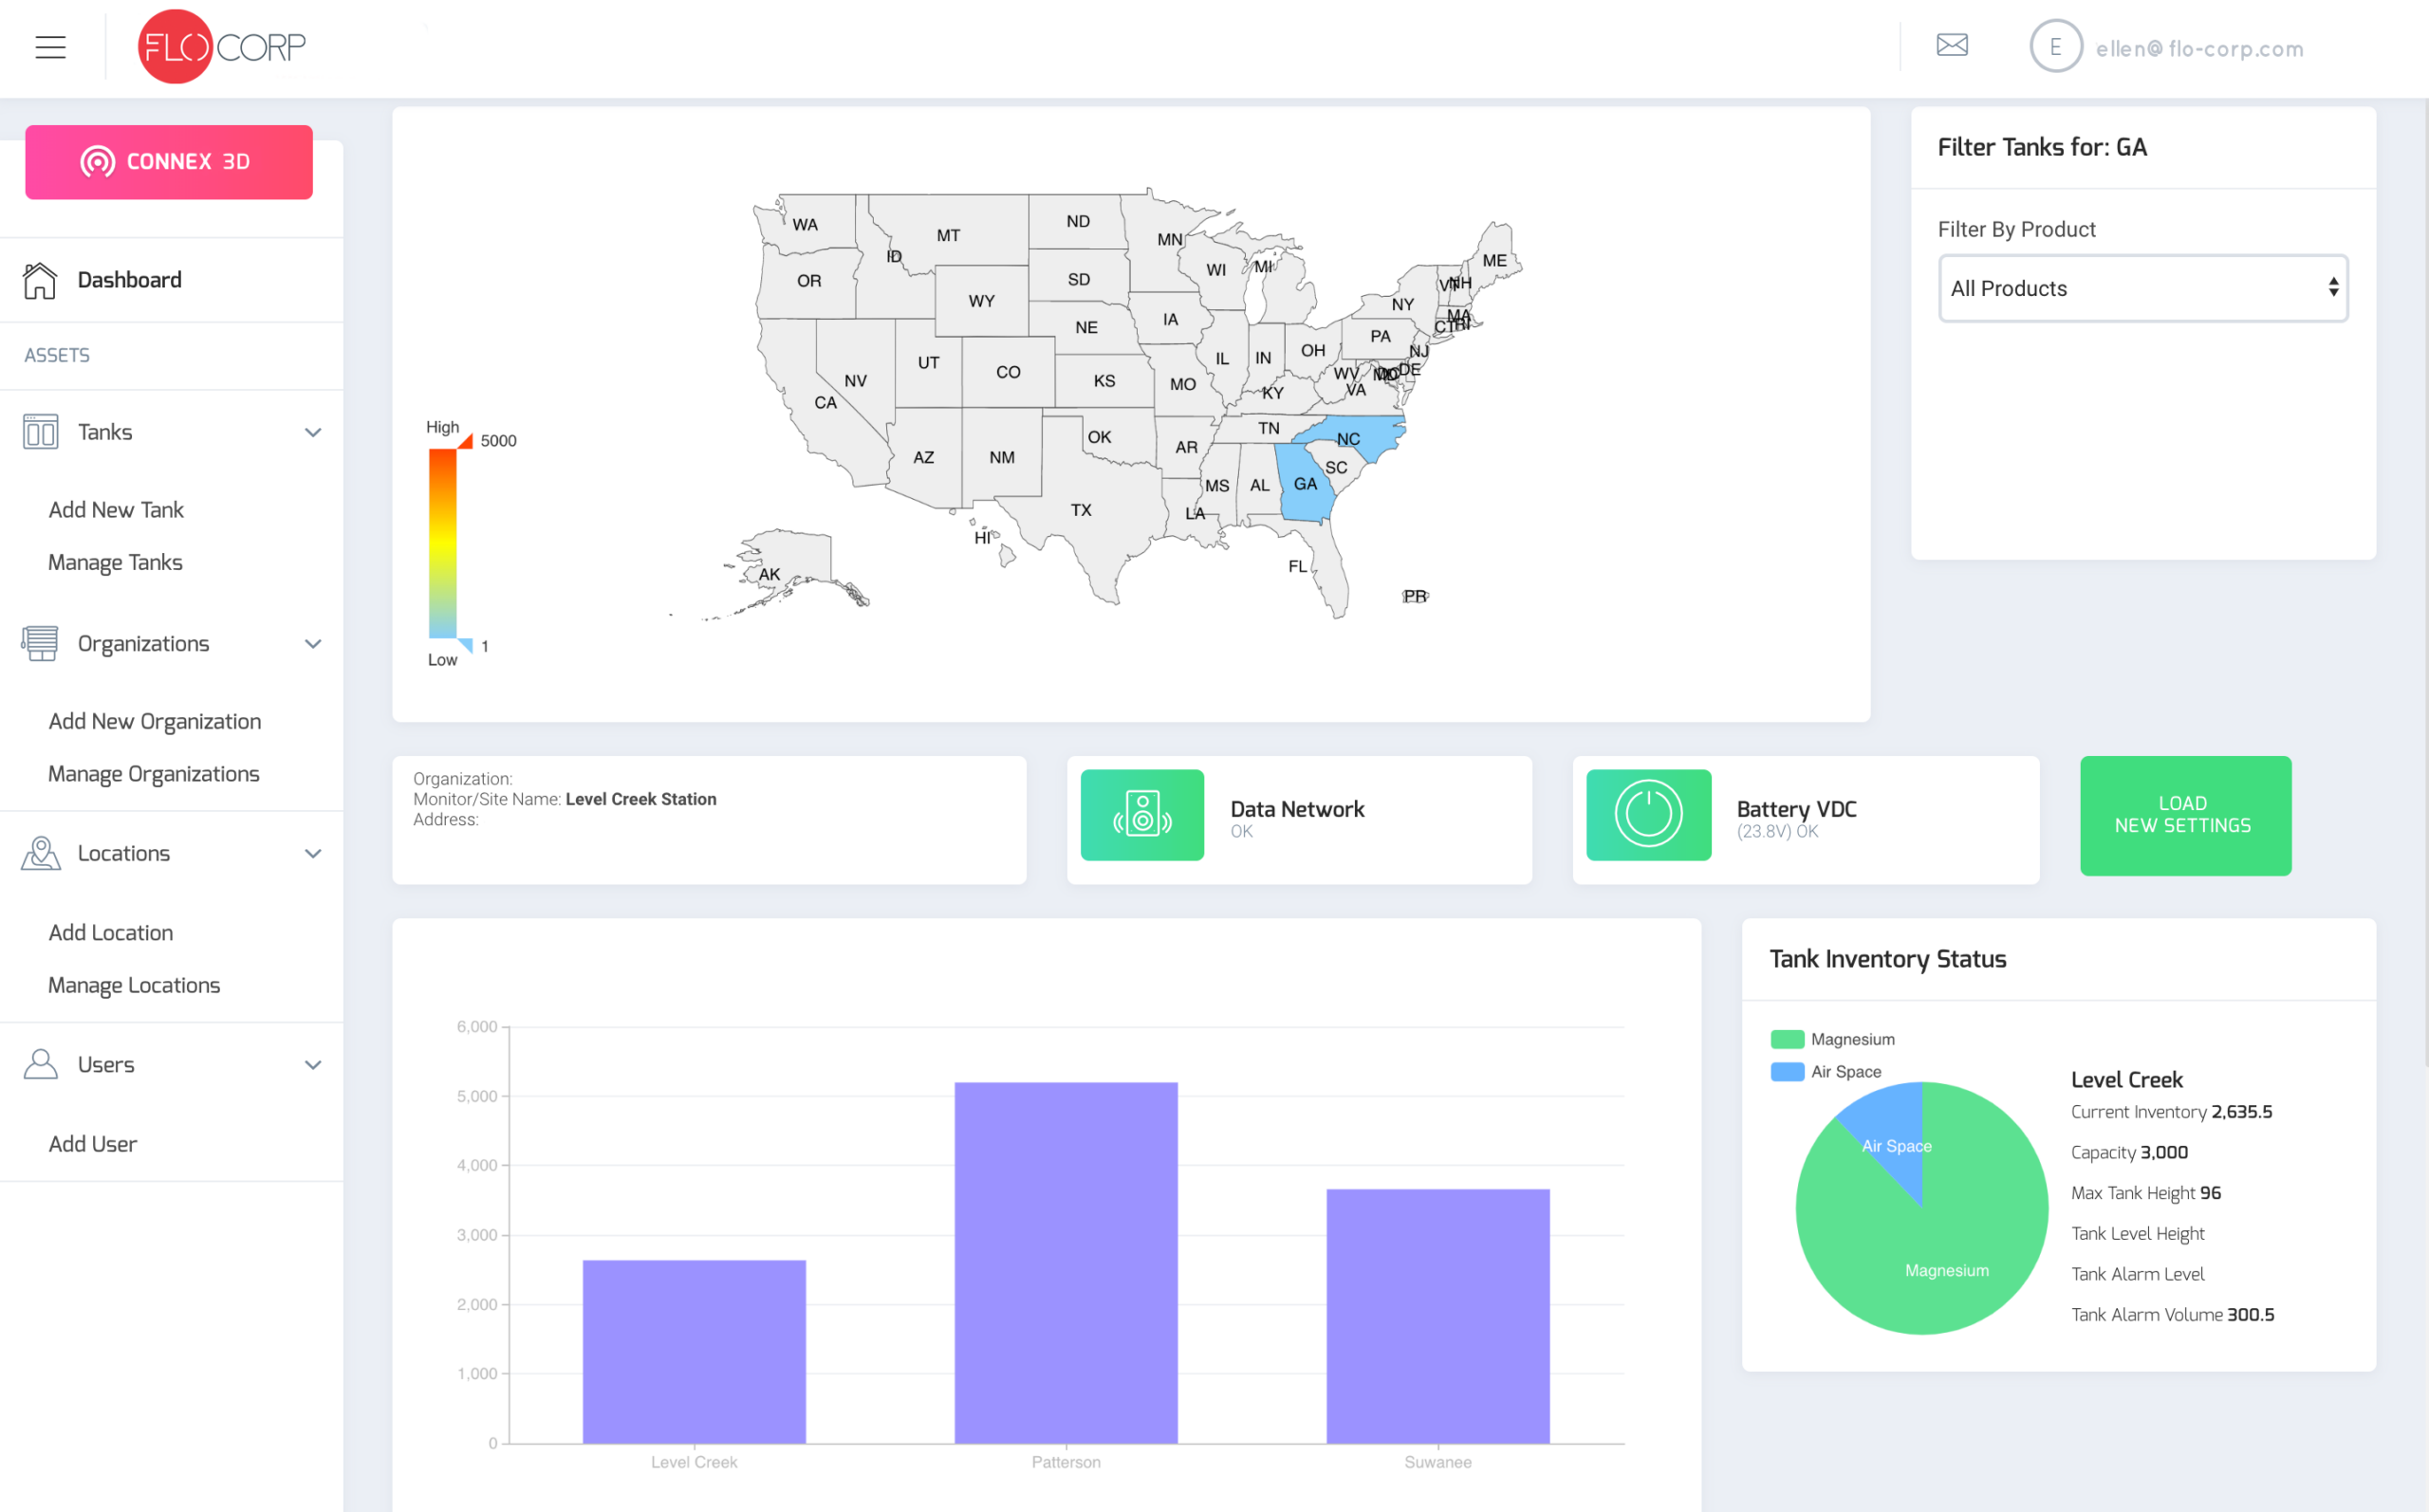Click the Dashboard home icon
This screenshot has height=1512, width=2429.
[40, 280]
